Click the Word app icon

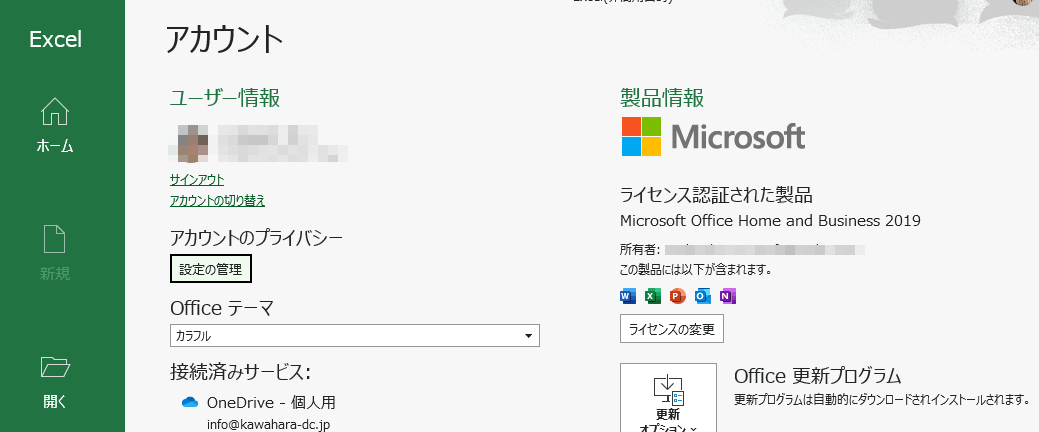[628, 296]
